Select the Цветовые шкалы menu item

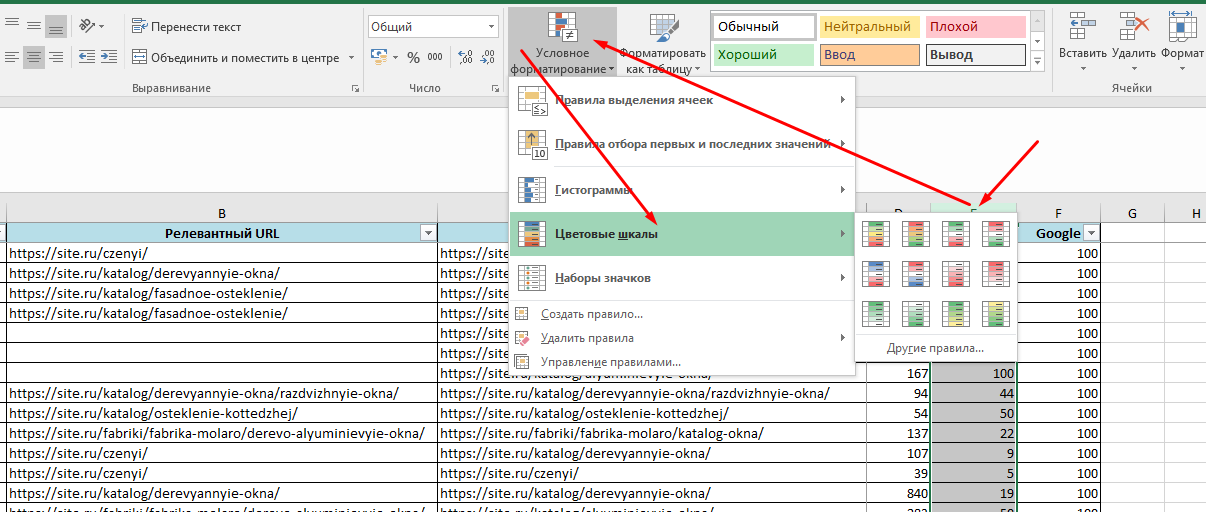coord(682,233)
